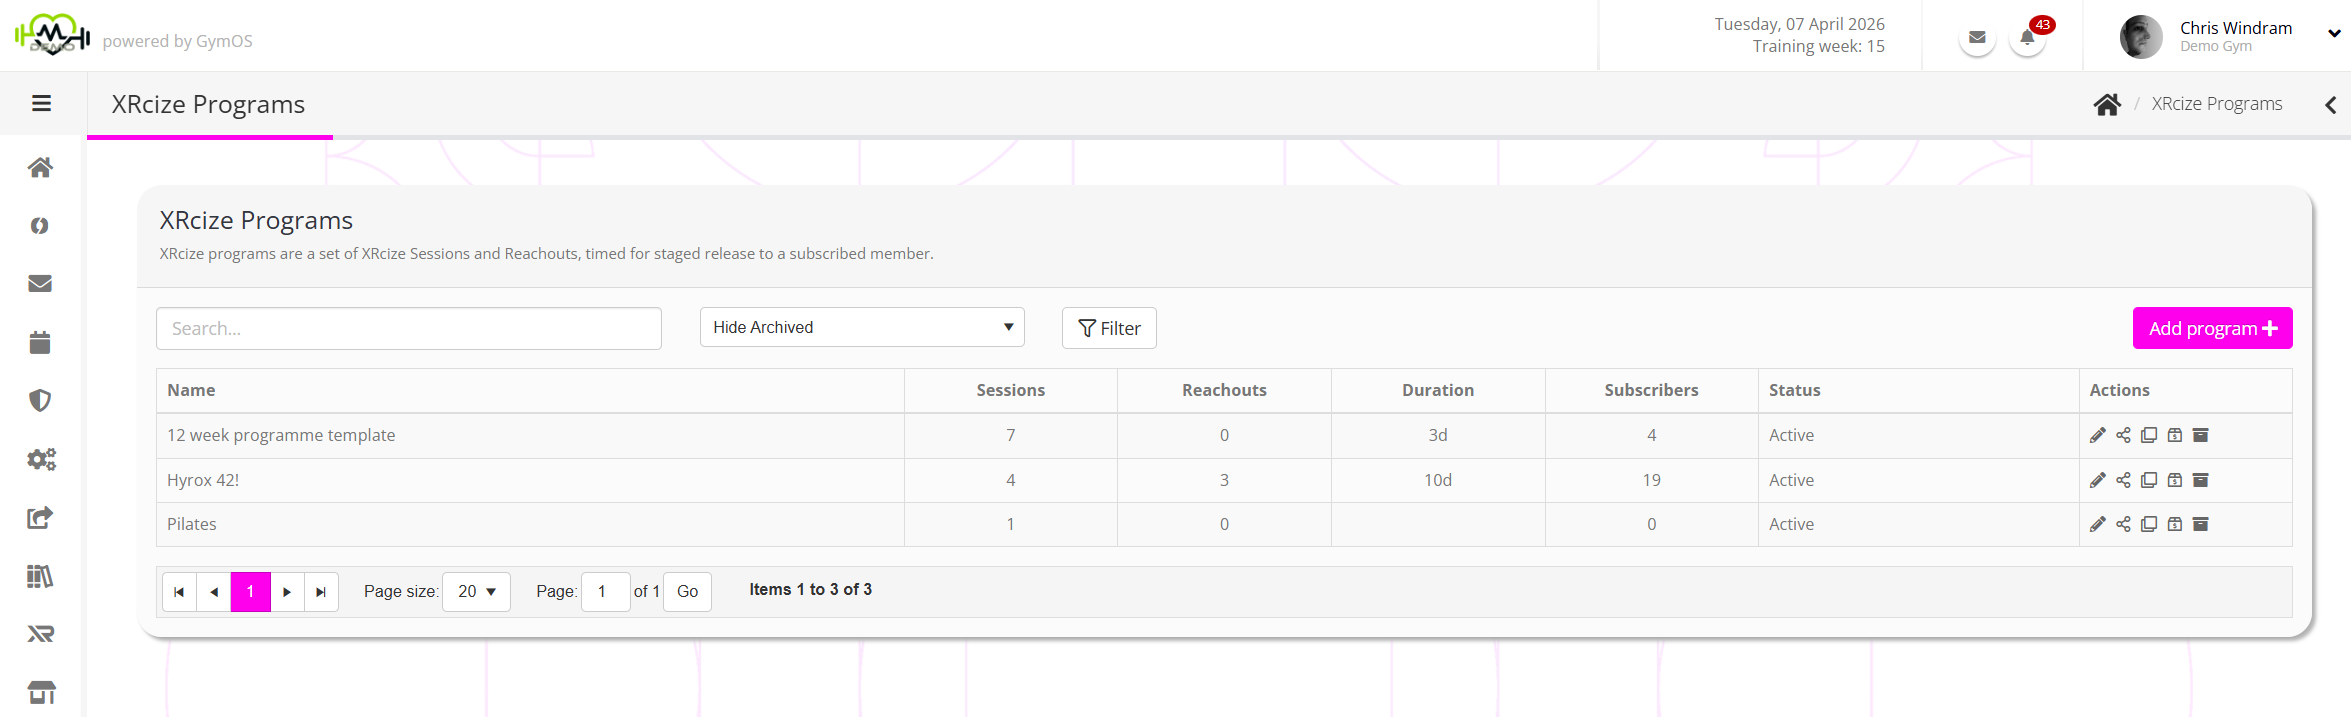Sort table by Subscribers column
2351x717 pixels.
[x=1651, y=390]
